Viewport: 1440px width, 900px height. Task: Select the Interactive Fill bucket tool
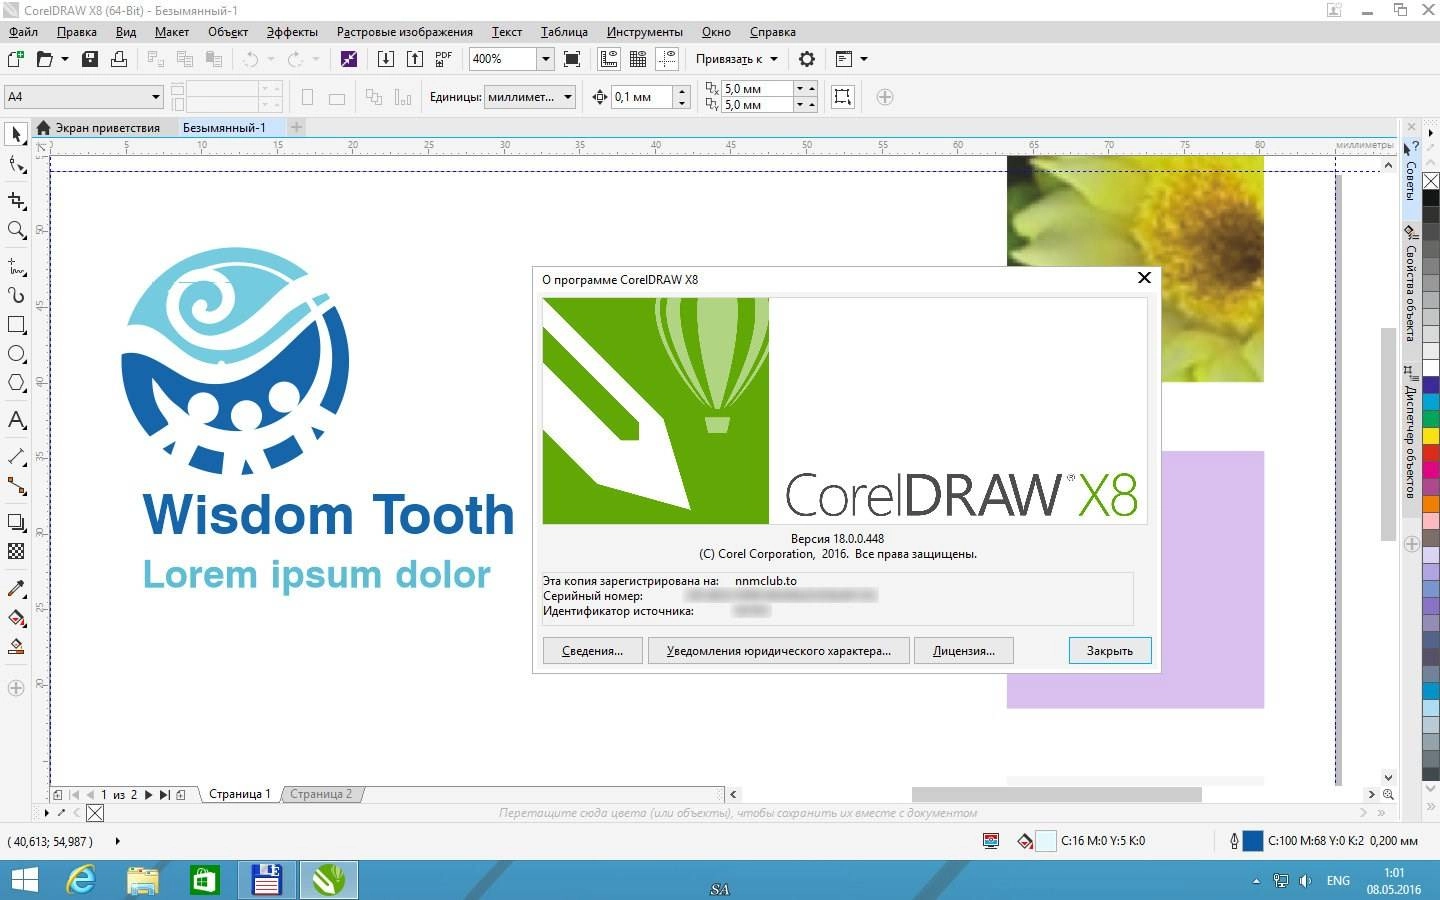[16, 617]
